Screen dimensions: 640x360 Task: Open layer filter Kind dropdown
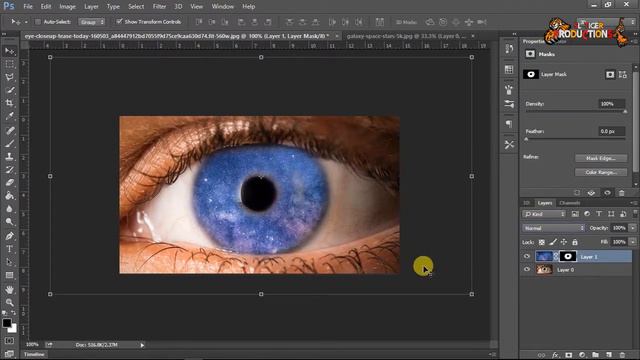pyautogui.click(x=544, y=214)
